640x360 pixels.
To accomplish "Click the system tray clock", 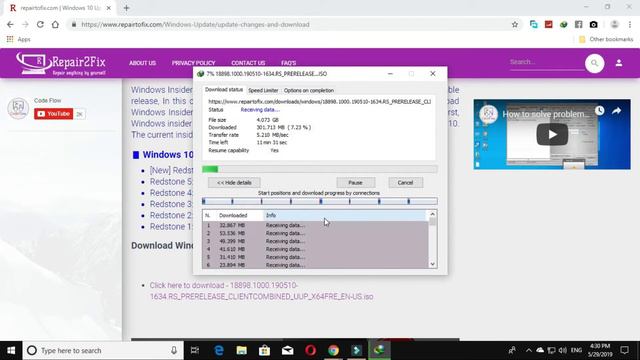I will tap(600, 350).
